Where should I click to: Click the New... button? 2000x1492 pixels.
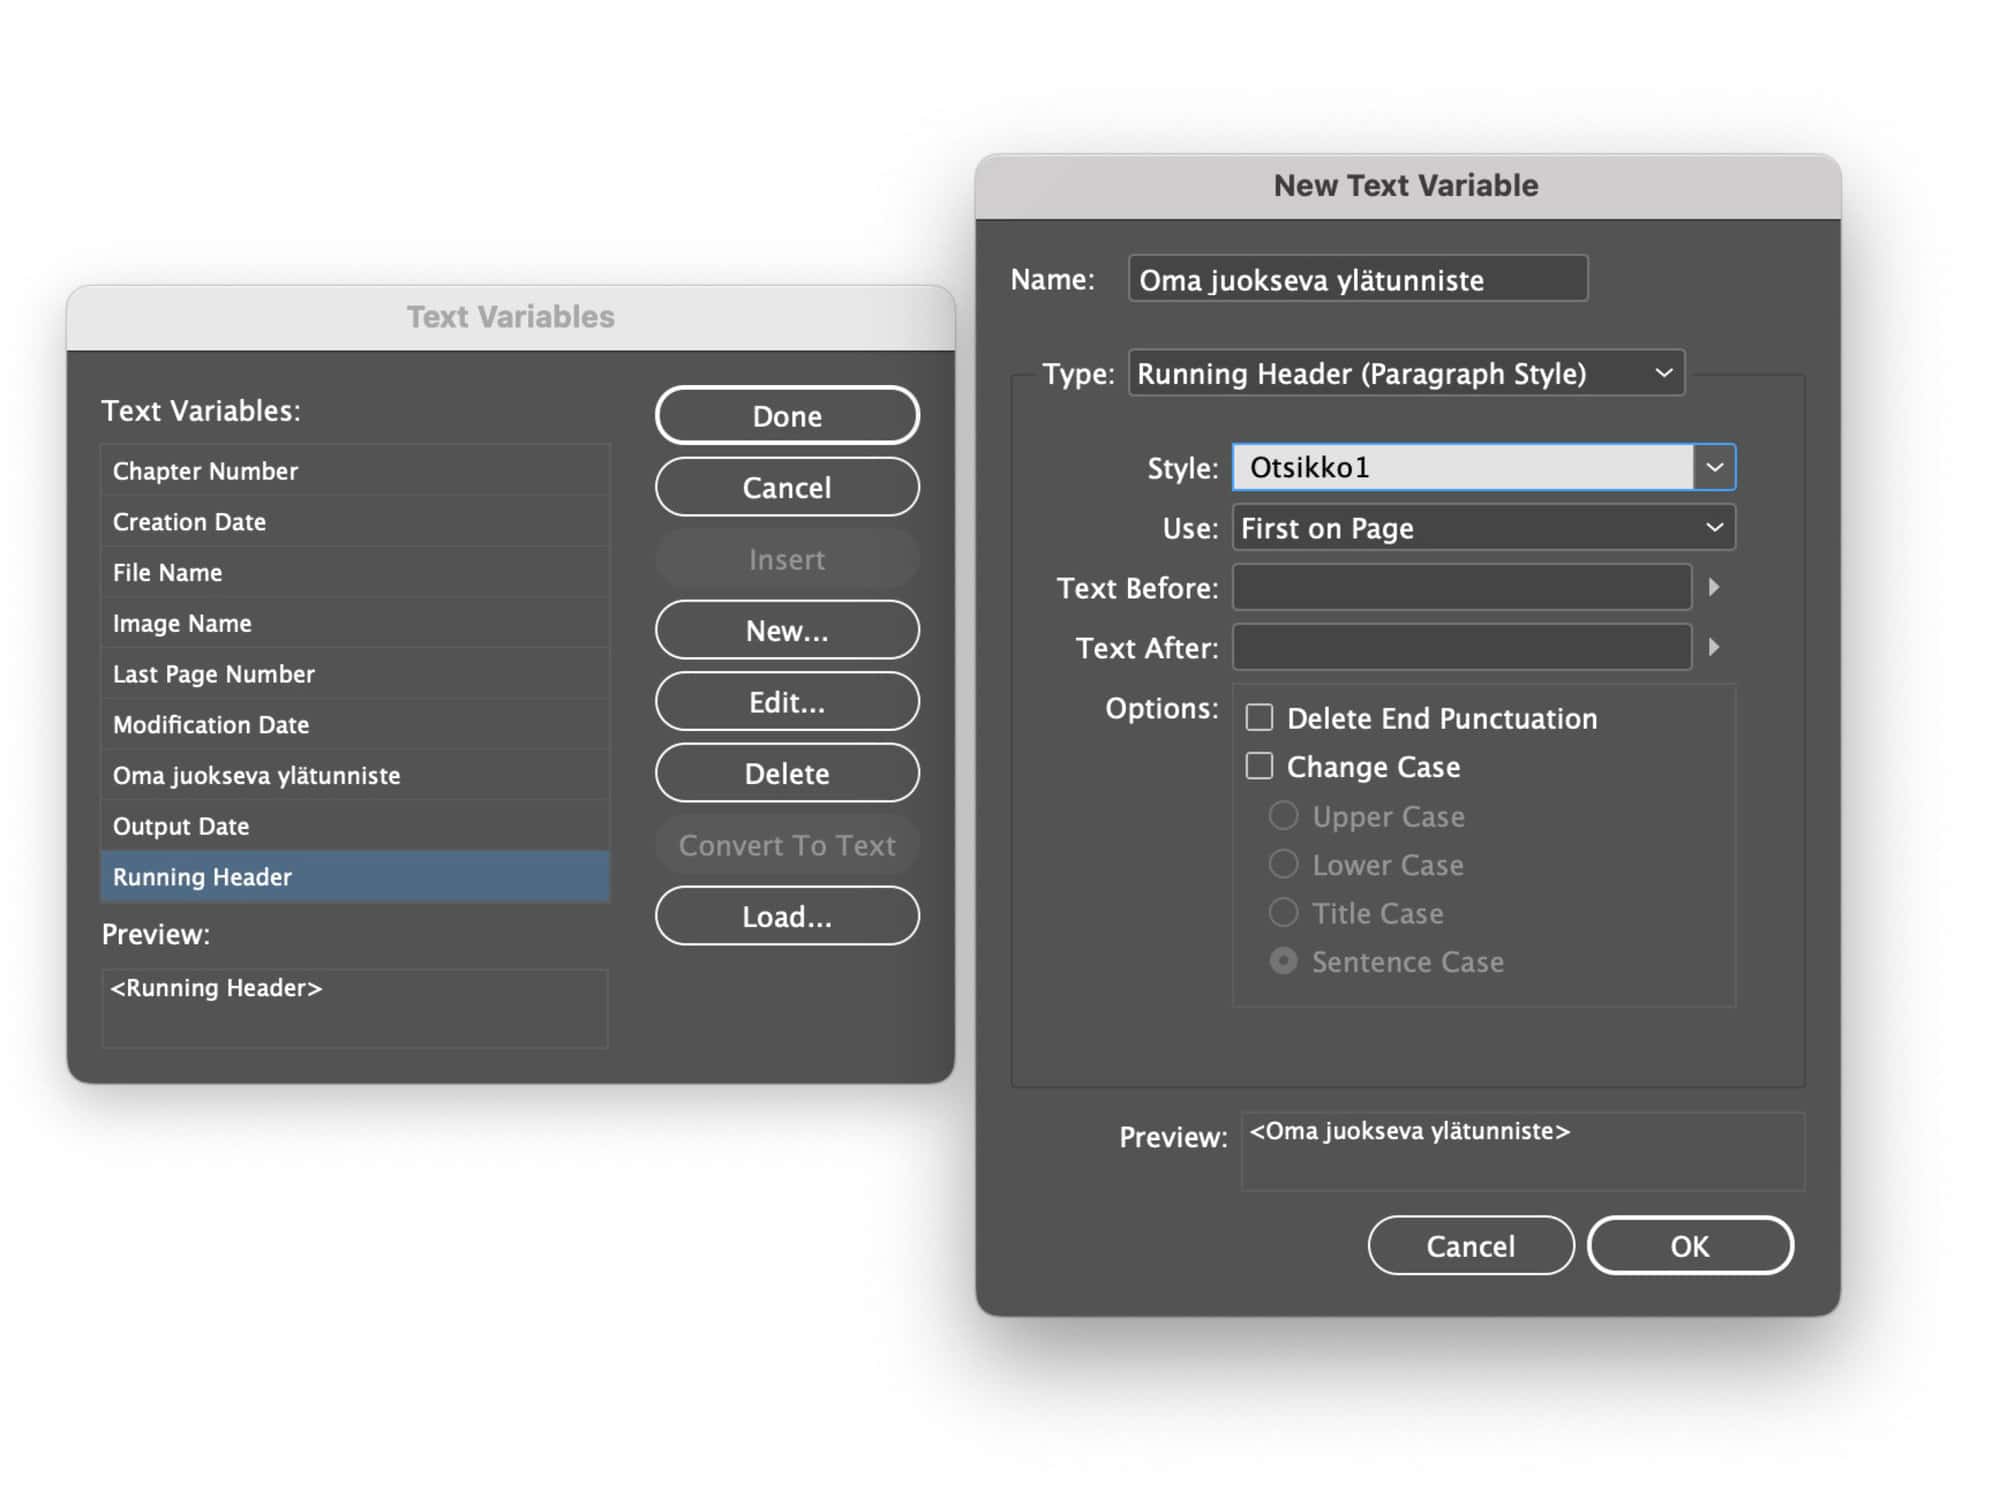click(x=787, y=630)
